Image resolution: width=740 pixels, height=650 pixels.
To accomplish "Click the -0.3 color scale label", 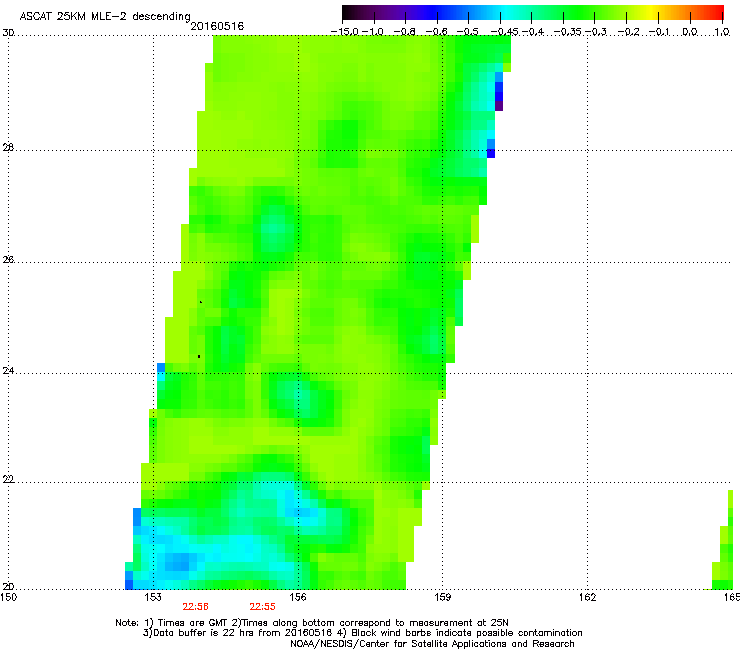I will [x=596, y=32].
